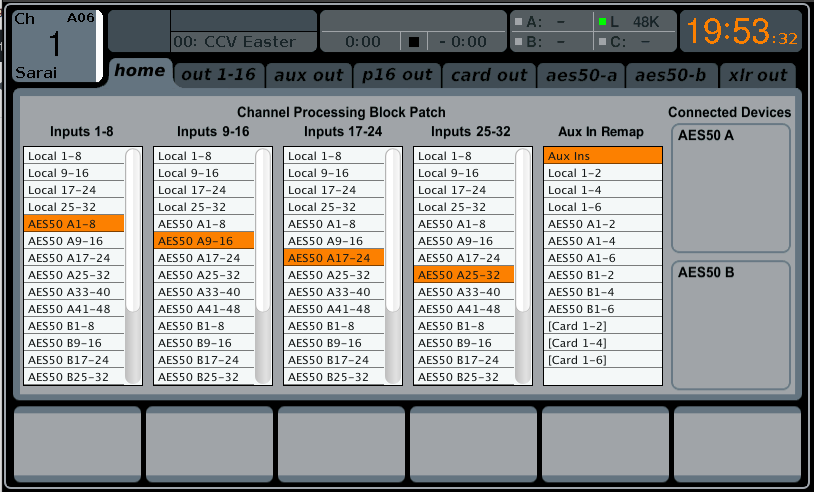The image size is (814, 492).
Task: Pick Local 25-32 in Inputs 25-32 list
Action: point(464,207)
